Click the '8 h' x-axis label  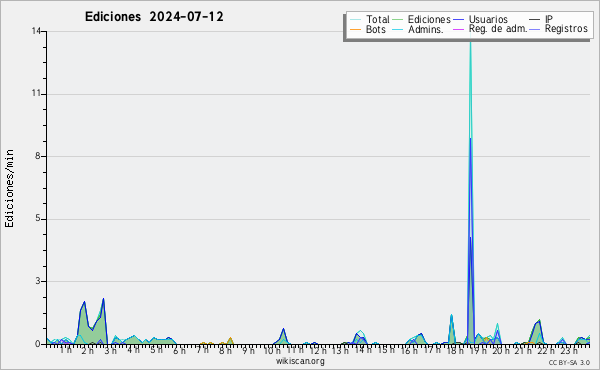click(x=225, y=350)
